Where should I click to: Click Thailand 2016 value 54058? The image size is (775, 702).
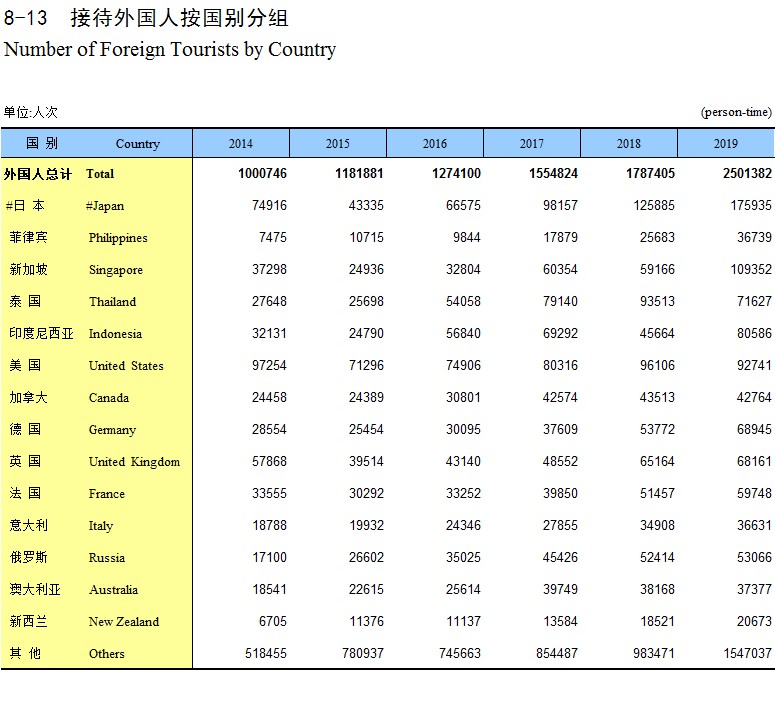click(463, 301)
